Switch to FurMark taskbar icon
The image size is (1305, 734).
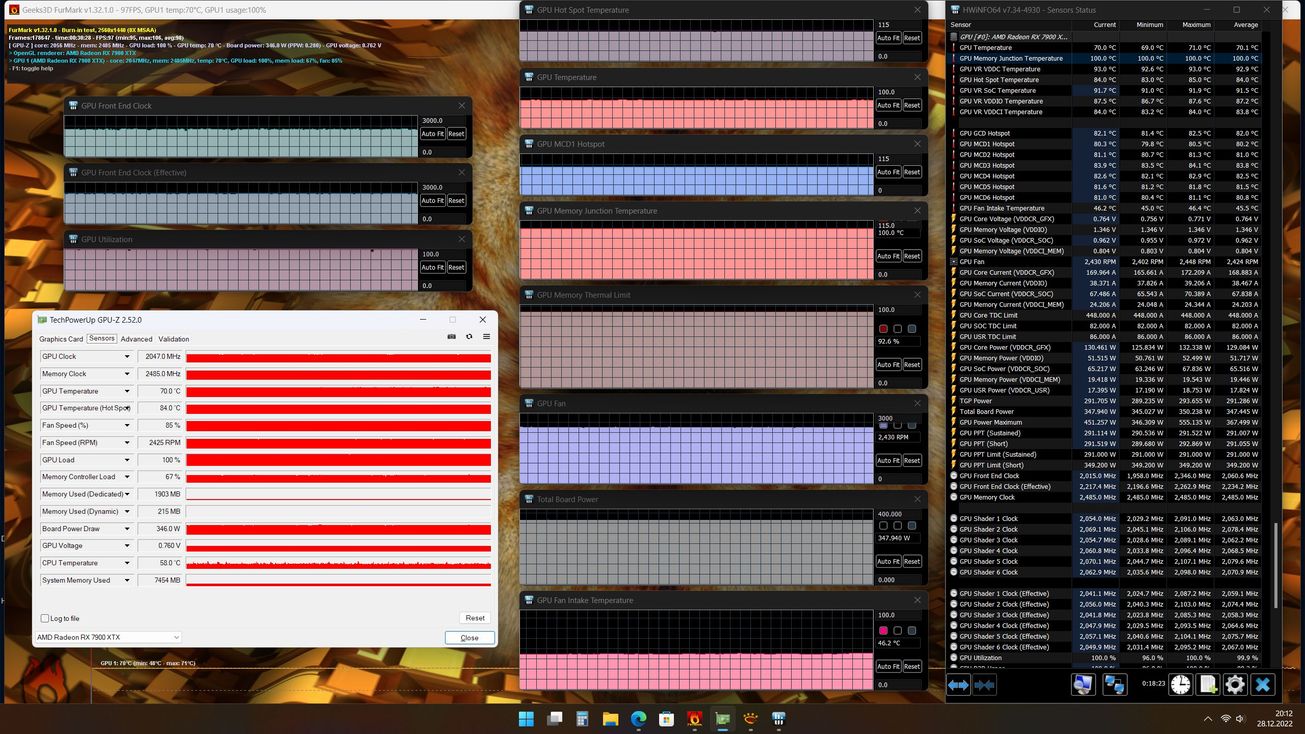694,719
